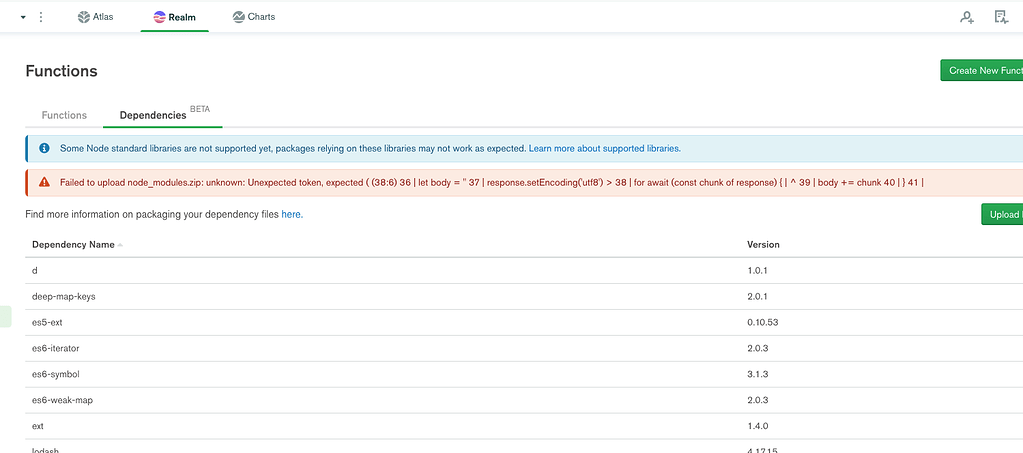Viewport: 1023px width, 453px height.
Task: Click the invite user icon
Action: 966,17
